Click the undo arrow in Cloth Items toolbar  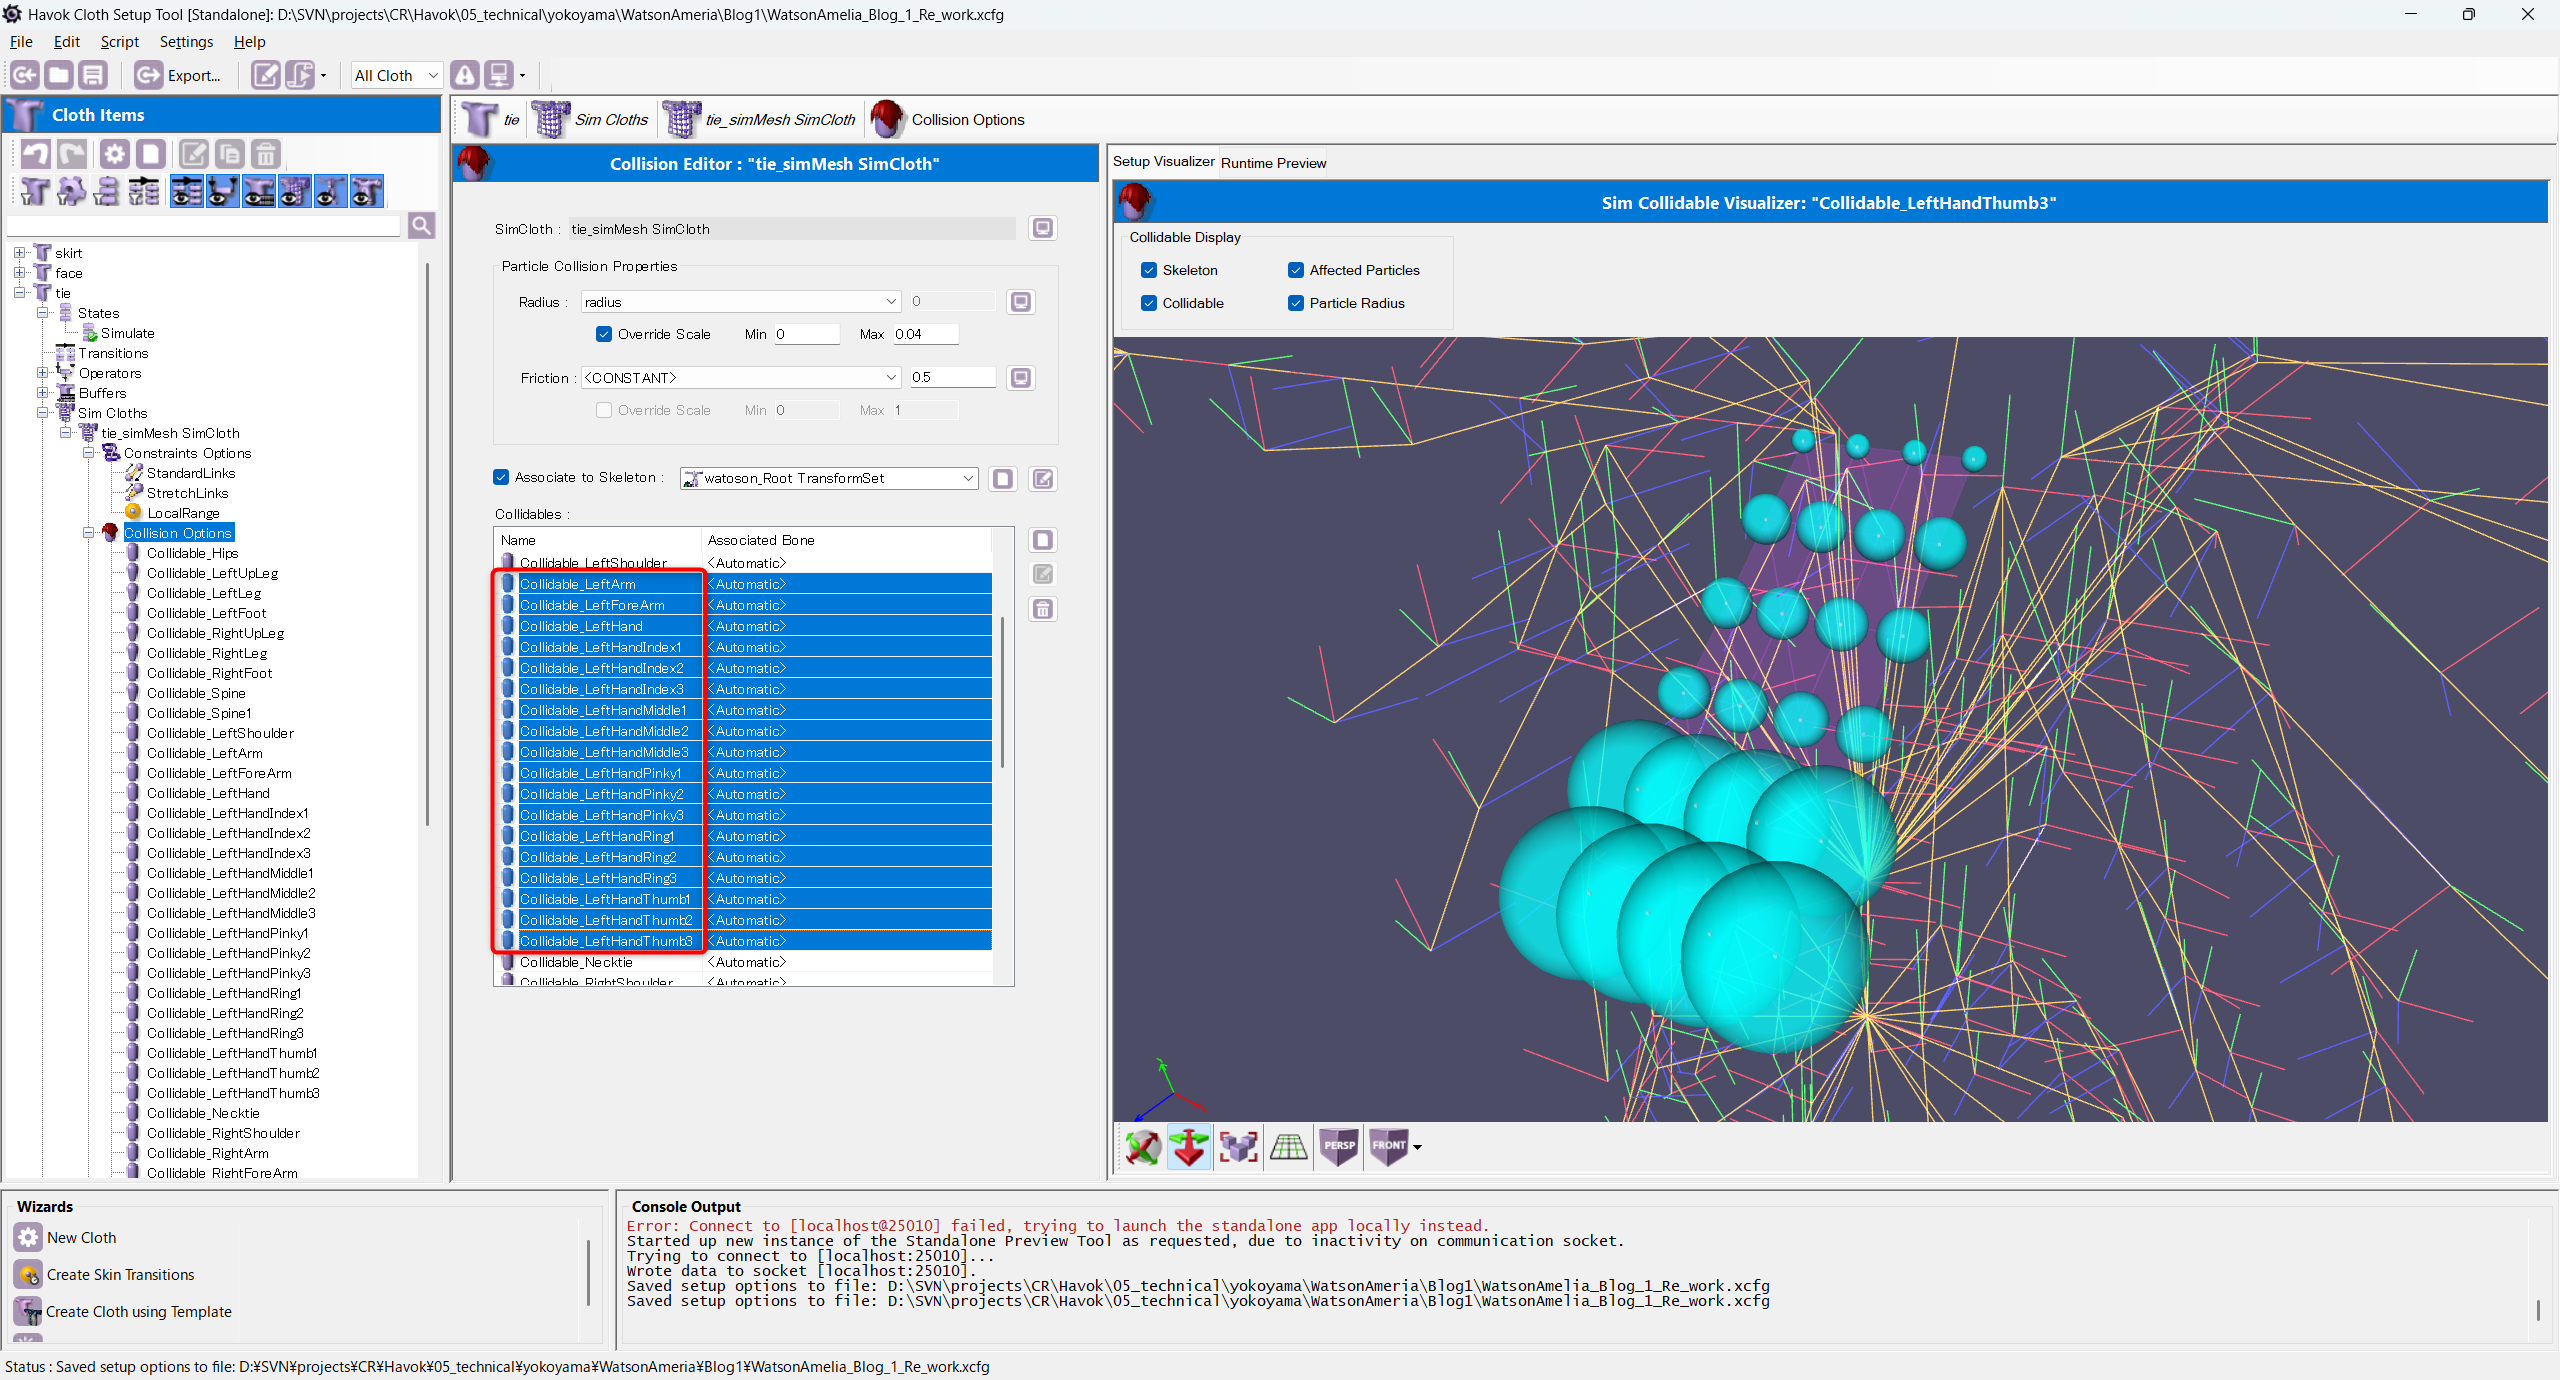pyautogui.click(x=36, y=154)
